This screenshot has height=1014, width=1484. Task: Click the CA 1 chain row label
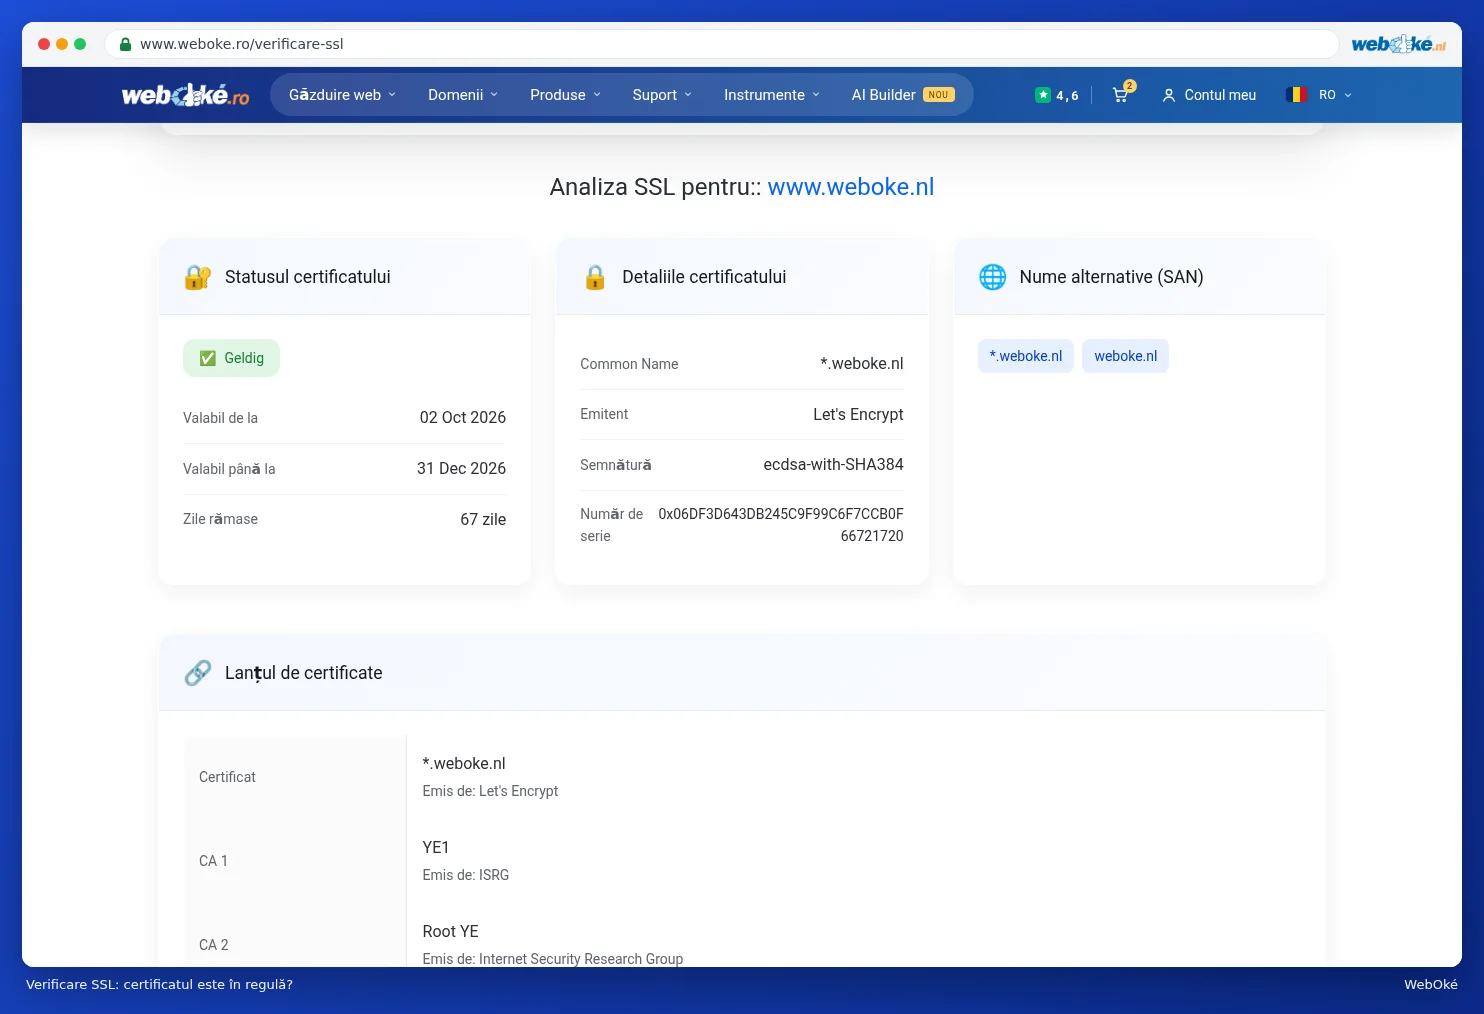pos(213,861)
